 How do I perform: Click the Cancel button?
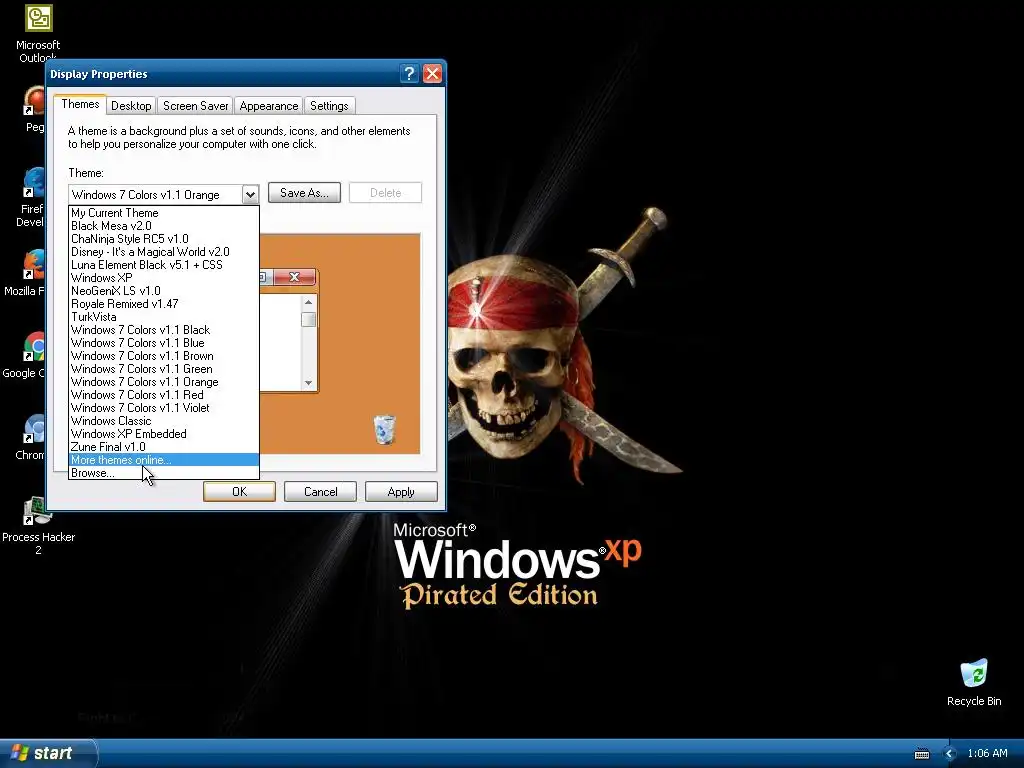pos(321,492)
